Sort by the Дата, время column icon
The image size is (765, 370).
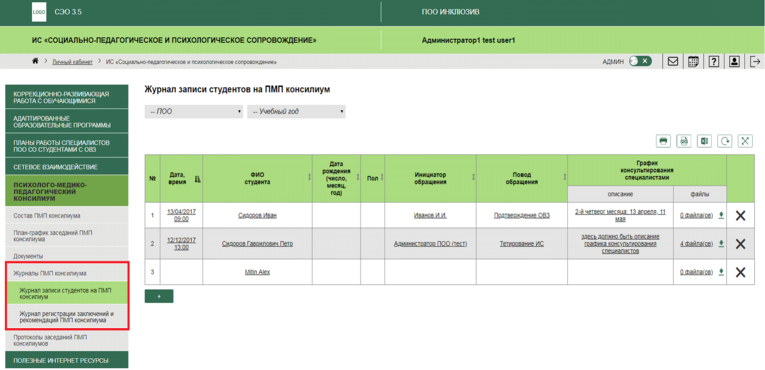197,179
